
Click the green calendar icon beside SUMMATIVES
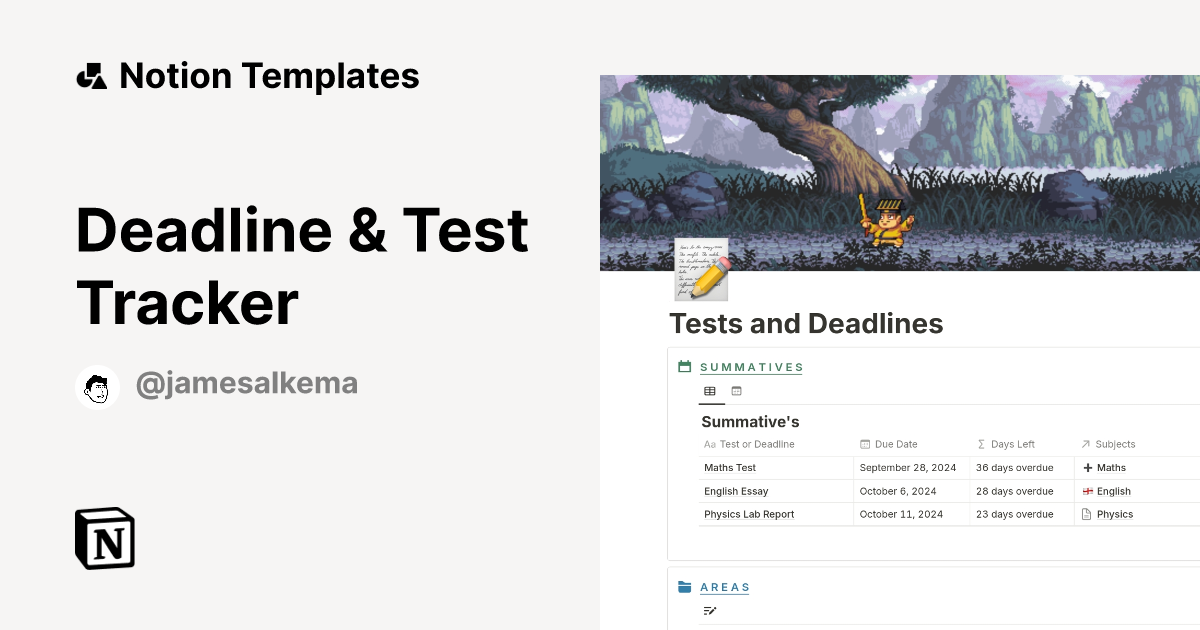point(685,366)
